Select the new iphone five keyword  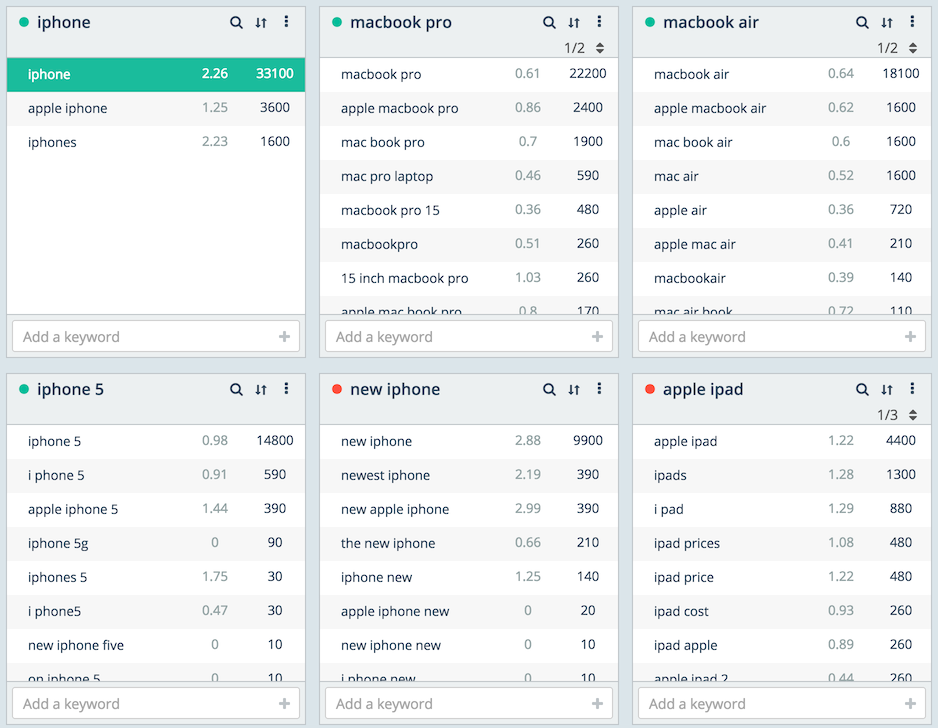[156, 645]
